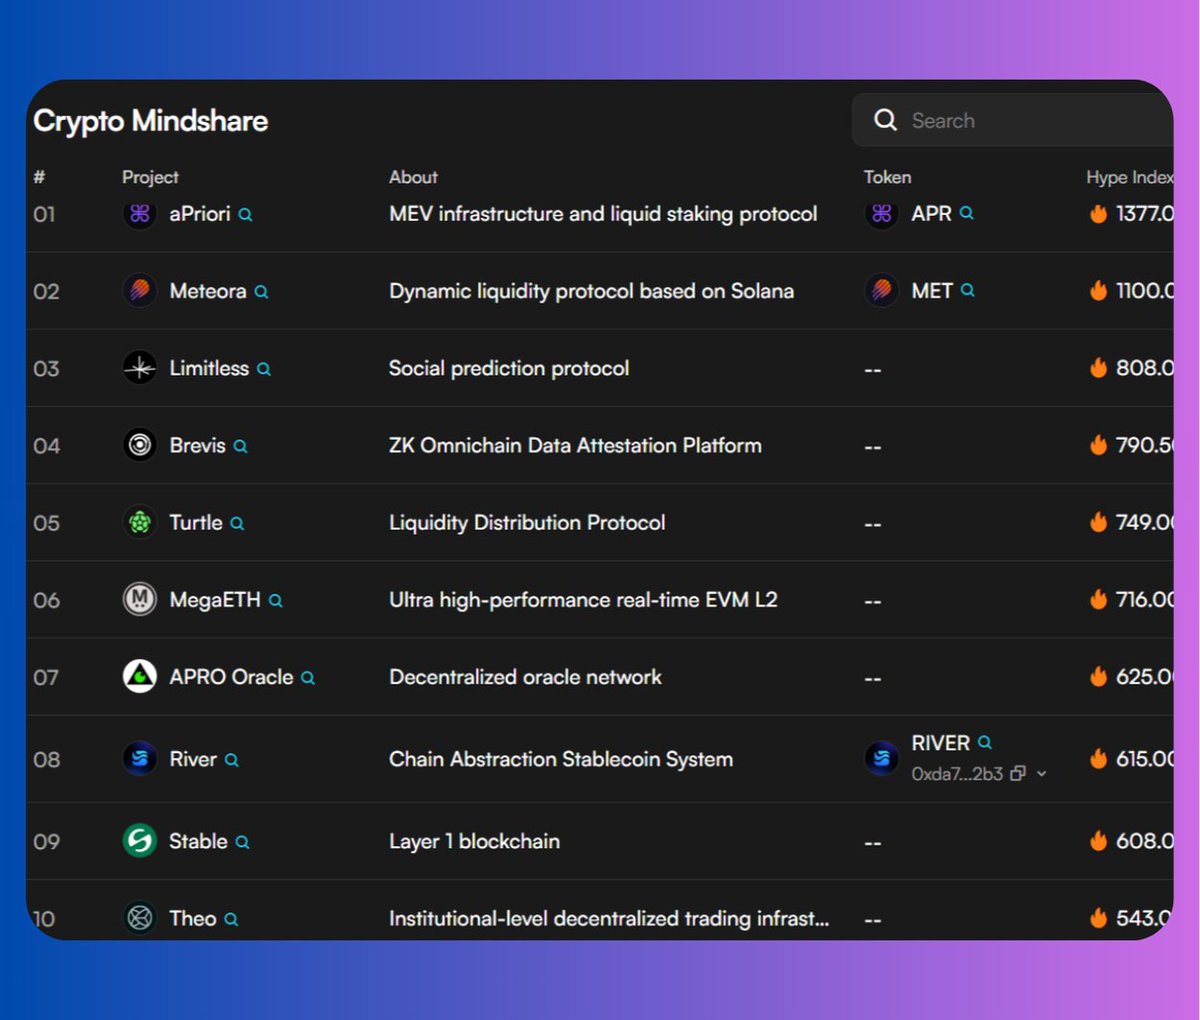Click the MegaETH project logo icon

tap(140, 599)
